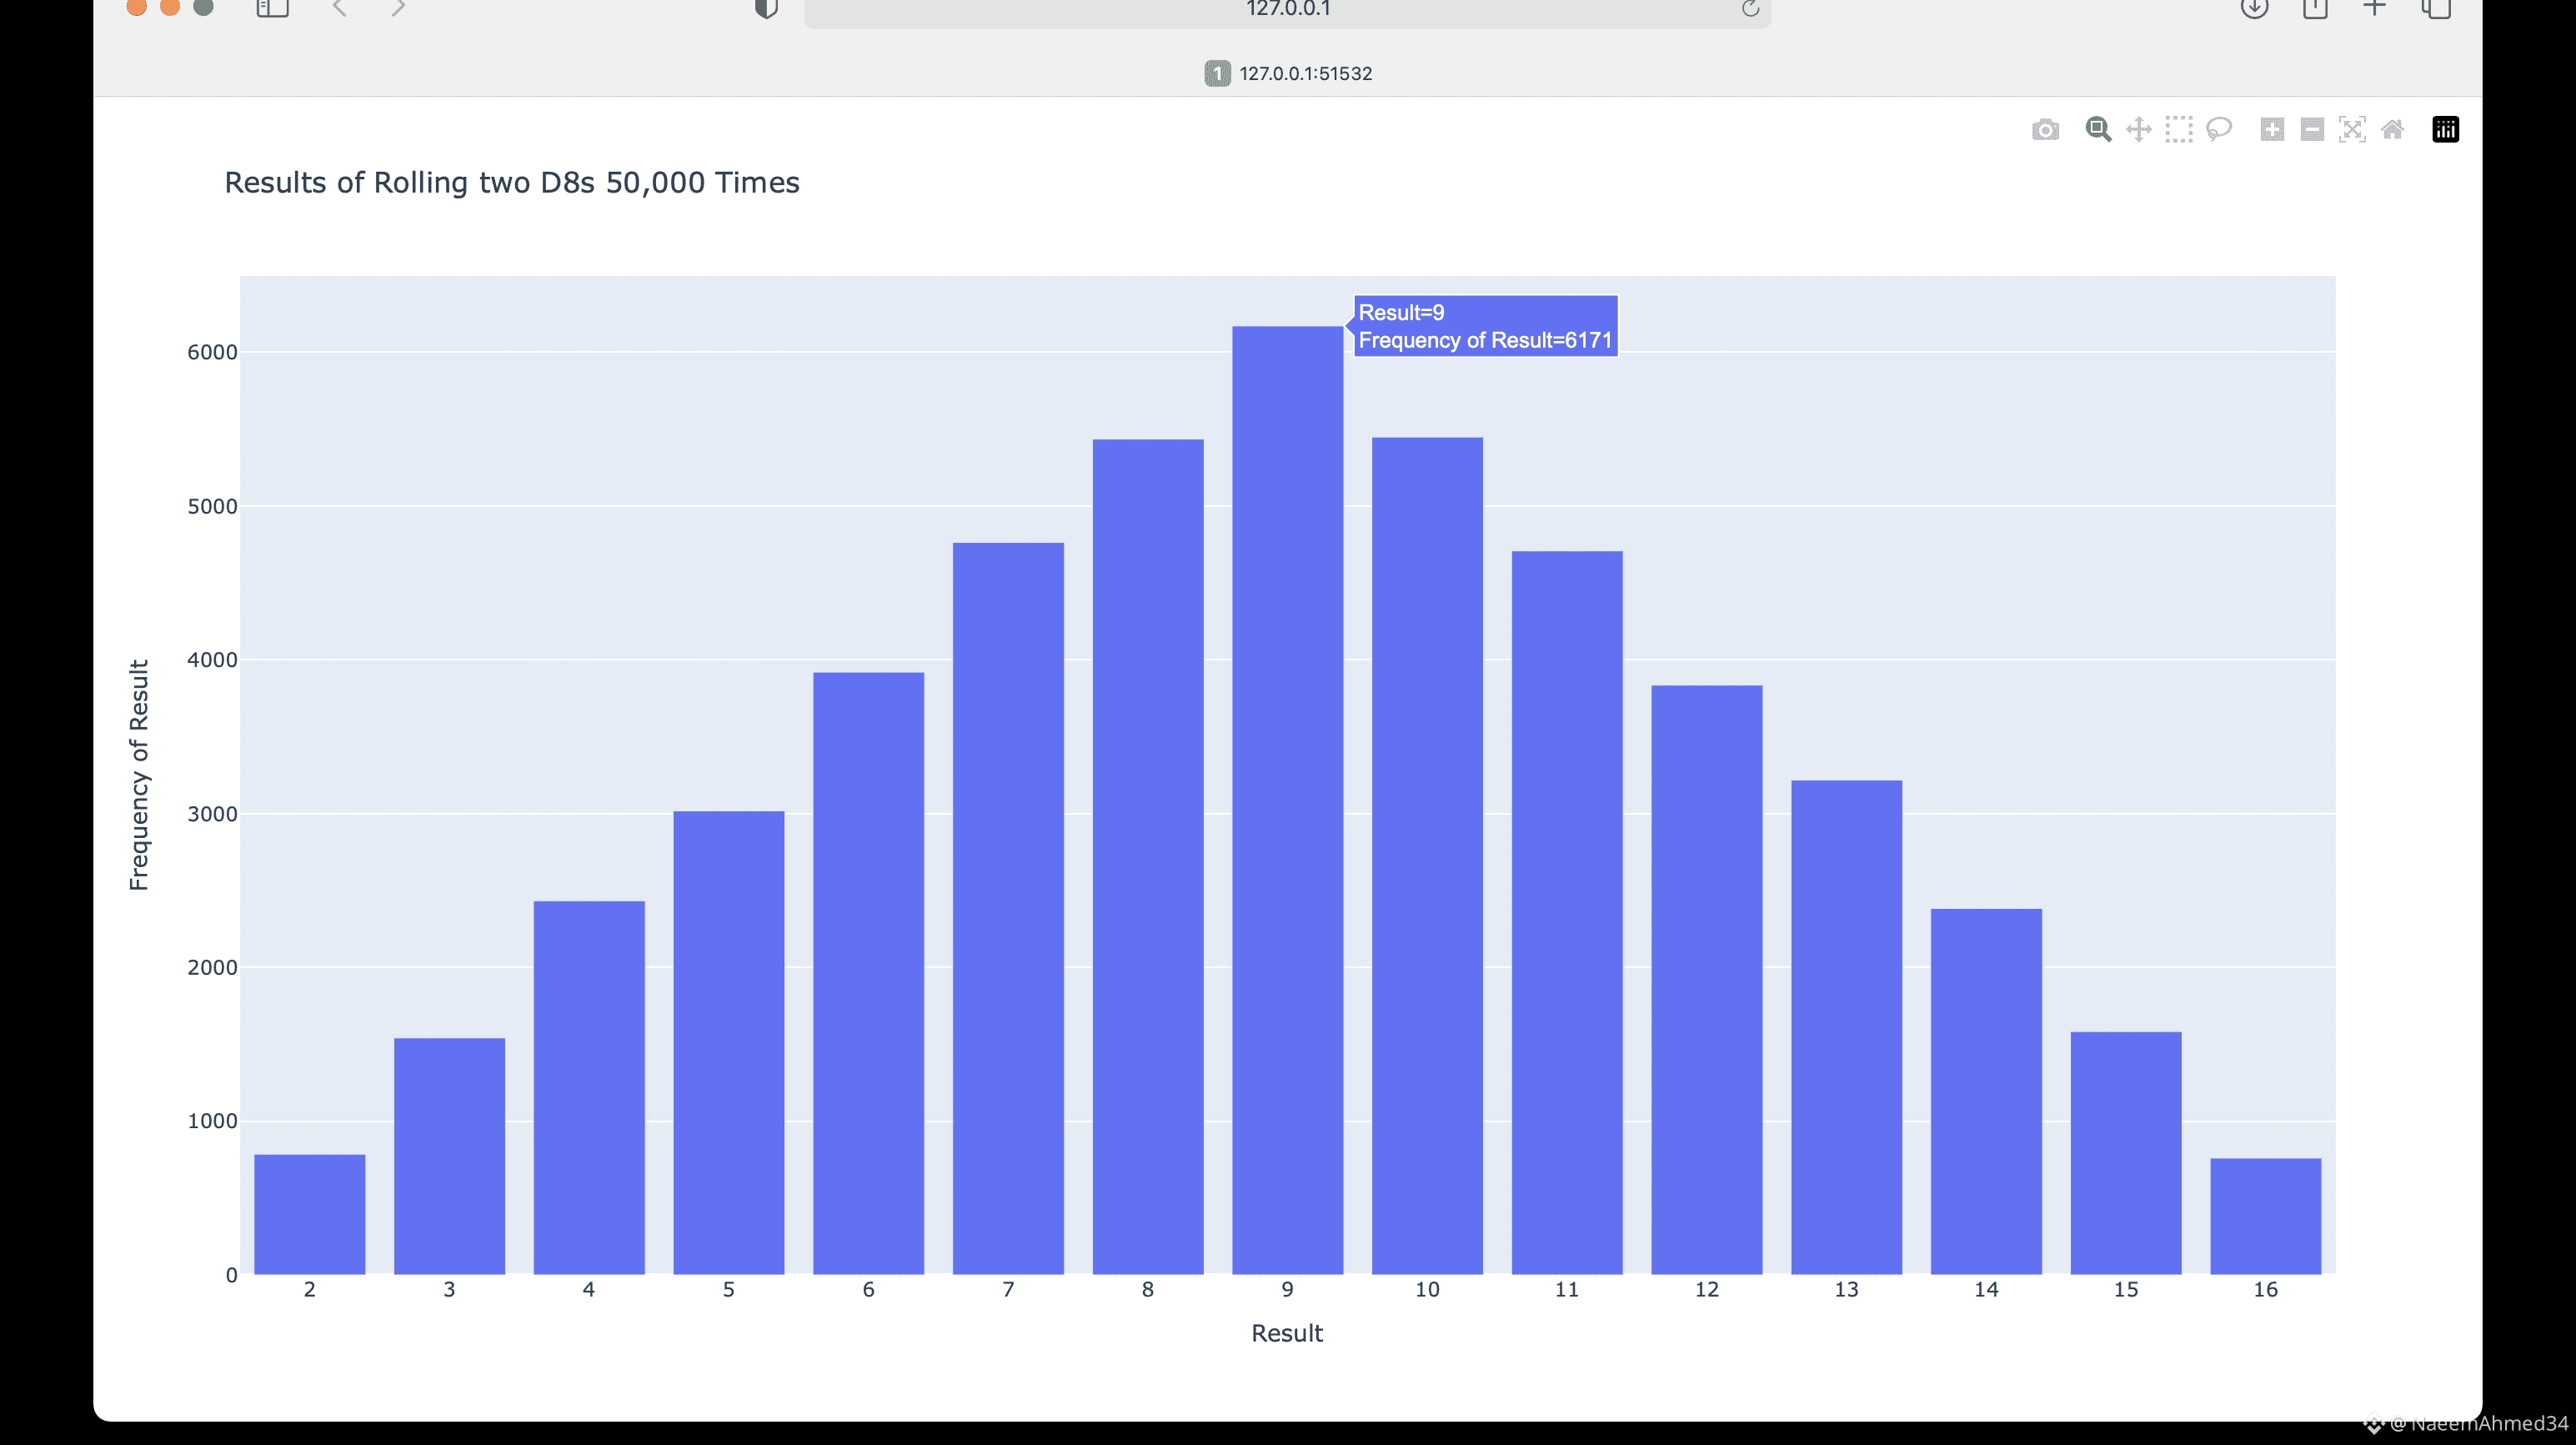Open the privacy shield icon
Viewport: 2576px width, 1445px height.
pyautogui.click(x=766, y=9)
